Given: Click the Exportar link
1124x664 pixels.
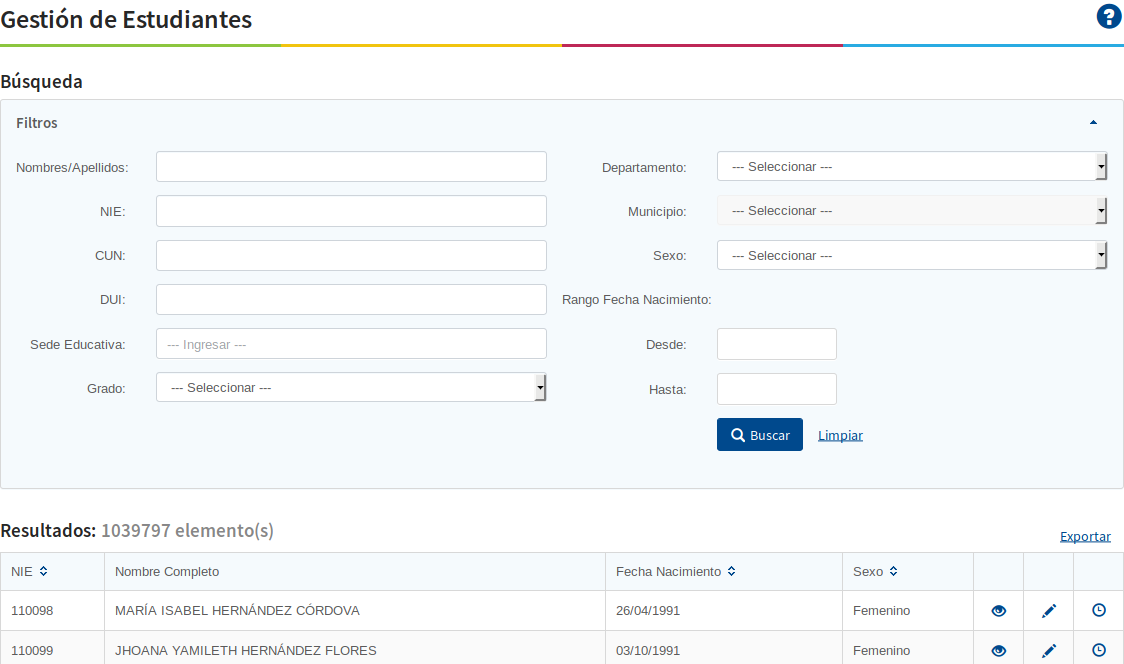Looking at the screenshot, I should (x=1085, y=537).
